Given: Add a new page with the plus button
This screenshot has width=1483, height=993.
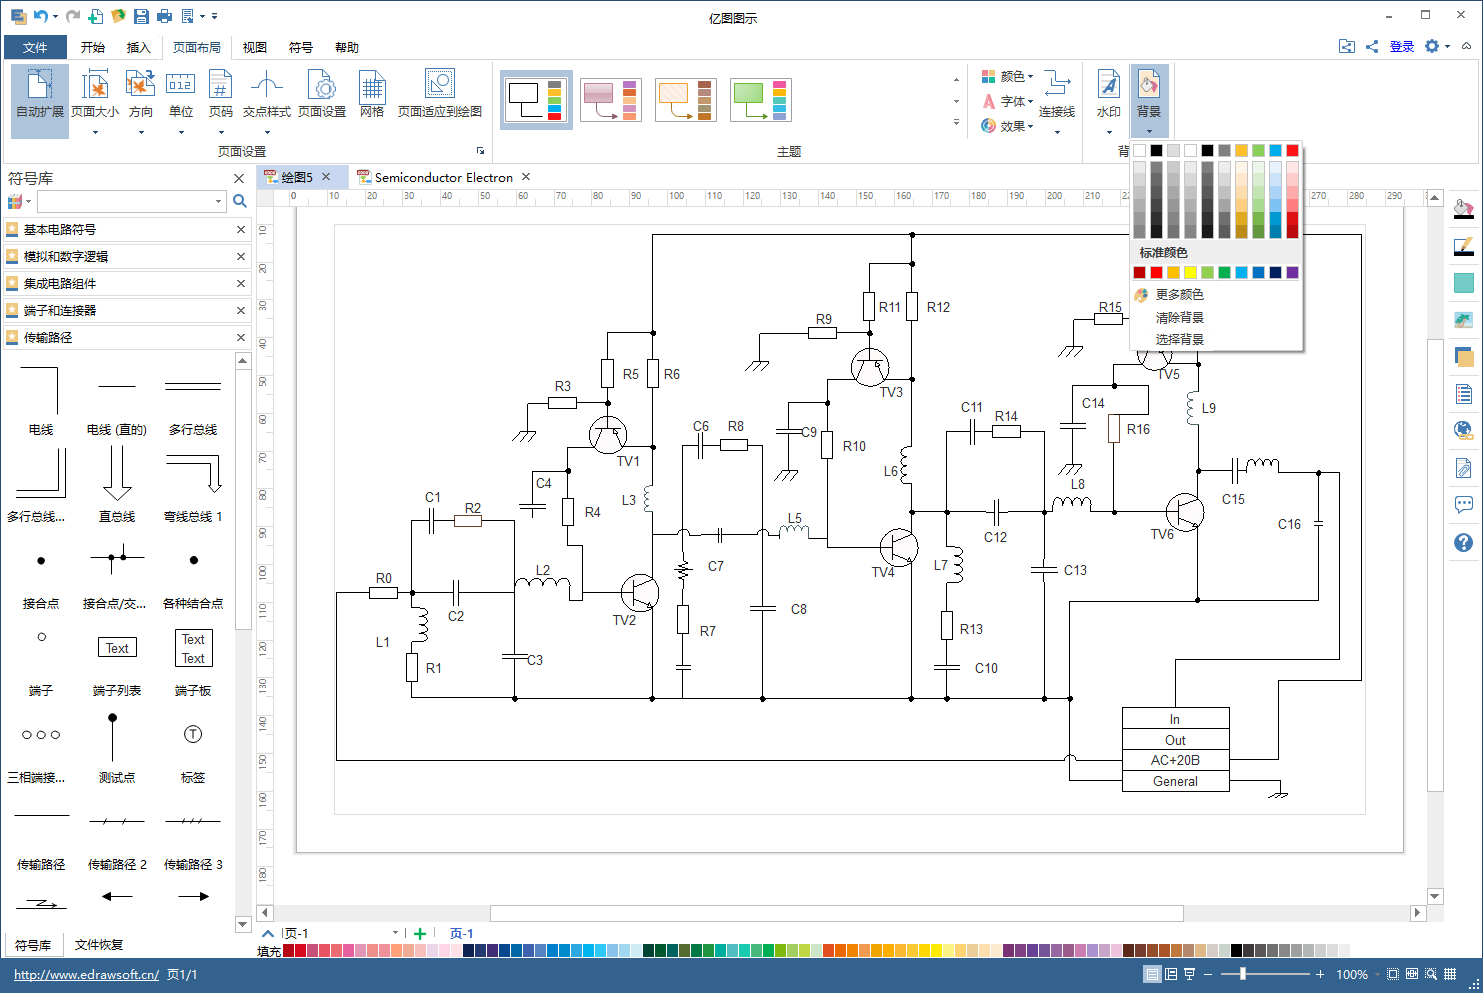Looking at the screenshot, I should click(x=420, y=933).
